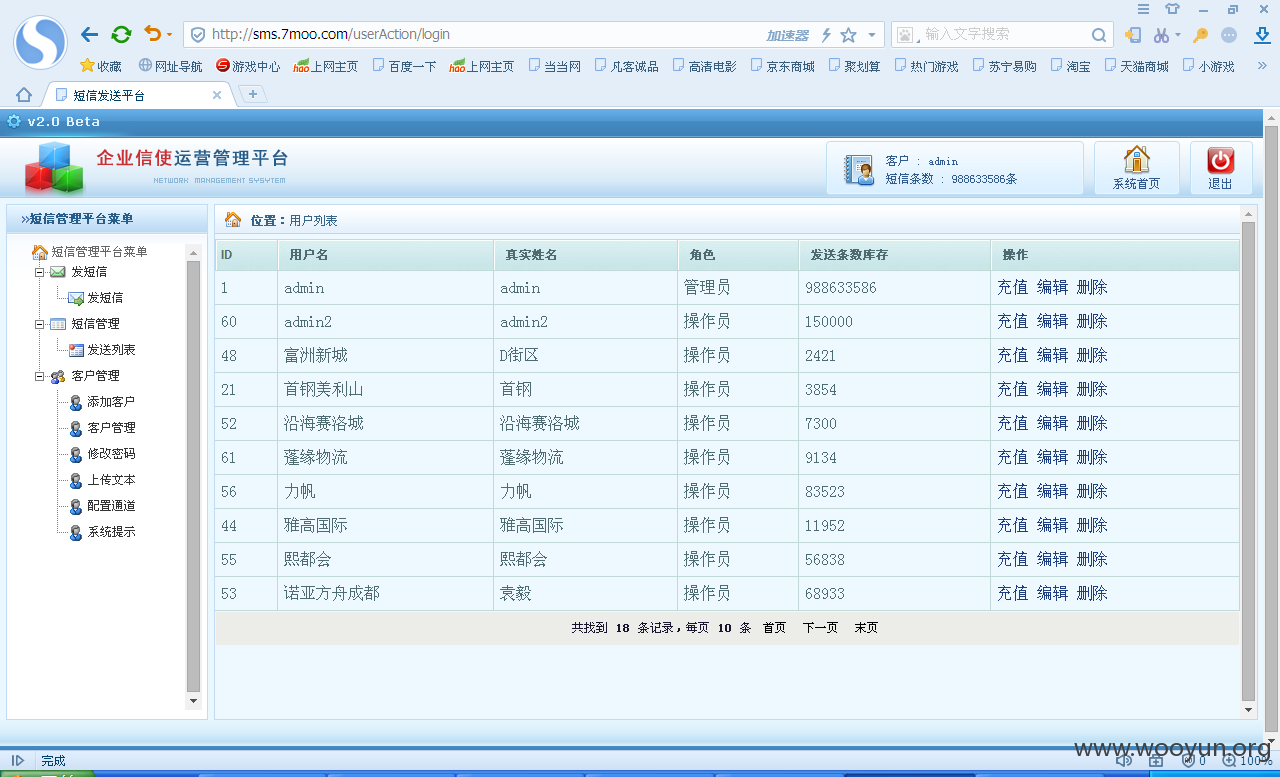This screenshot has height=777, width=1280.
Task: Click 删除 for user 力帆
Action: tap(1092, 491)
